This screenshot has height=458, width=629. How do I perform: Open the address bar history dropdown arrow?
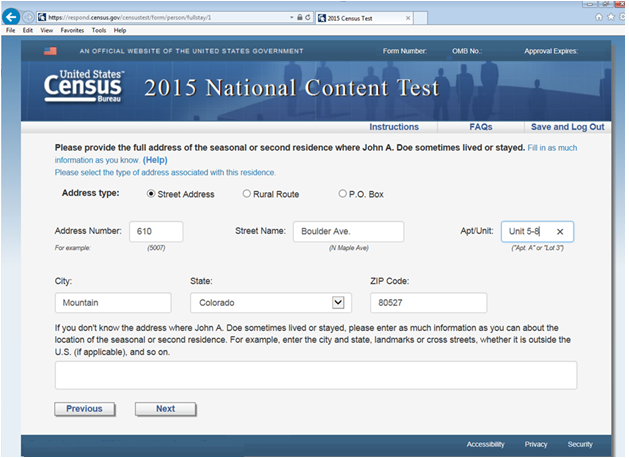pos(292,17)
